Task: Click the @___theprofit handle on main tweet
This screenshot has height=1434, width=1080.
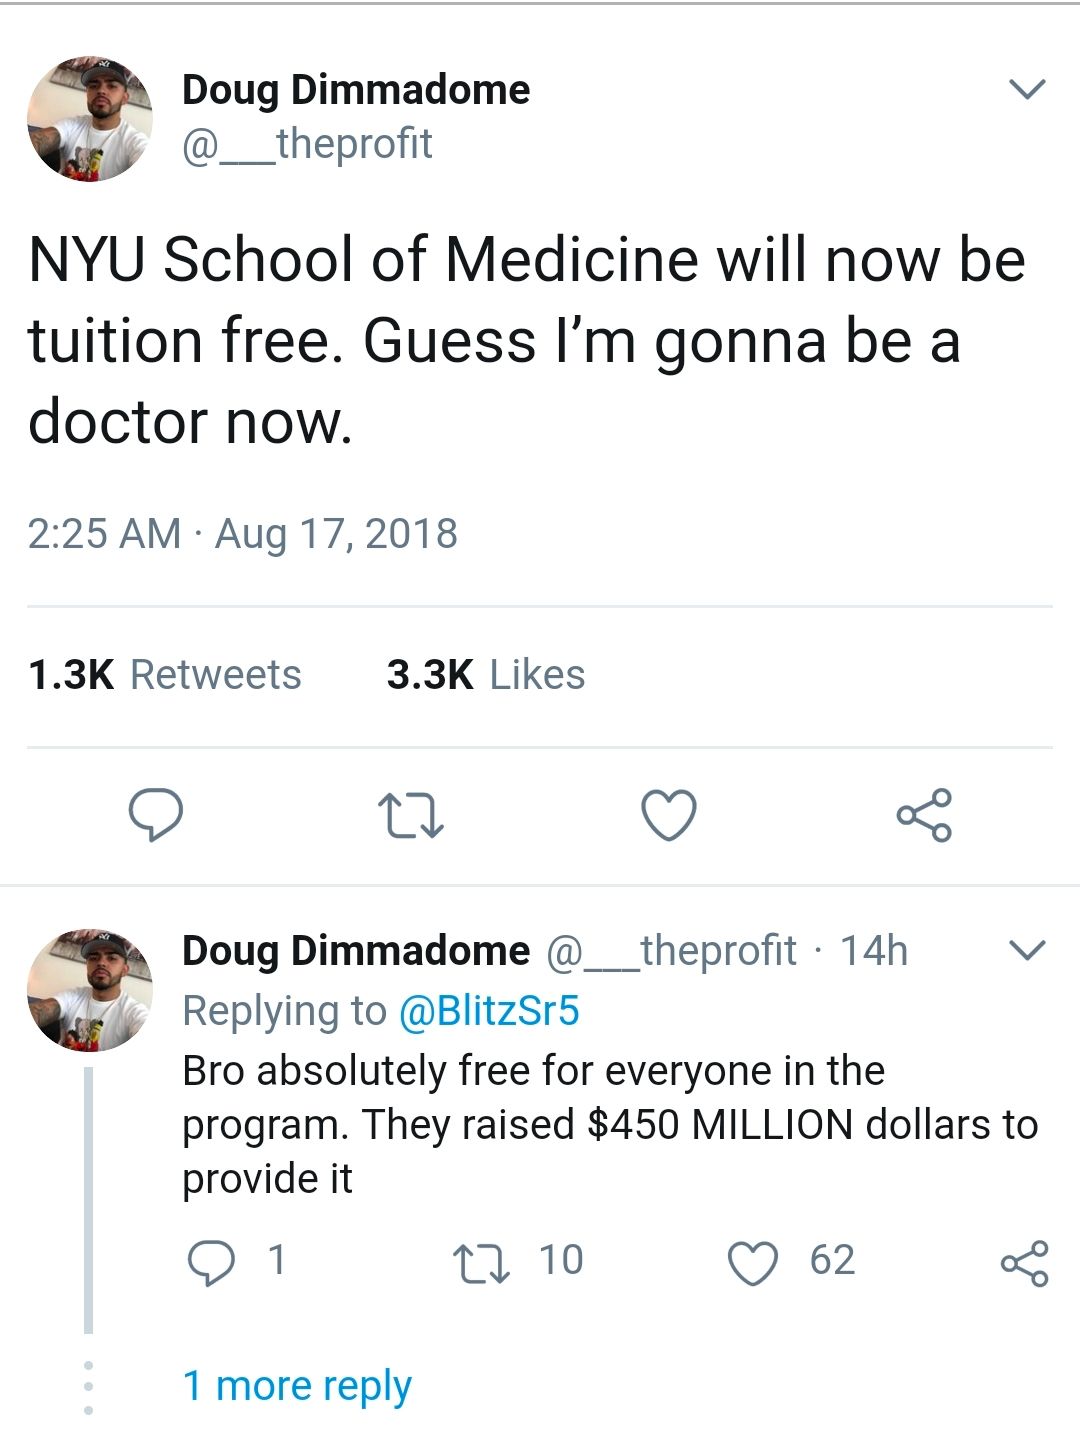Action: click(x=307, y=144)
